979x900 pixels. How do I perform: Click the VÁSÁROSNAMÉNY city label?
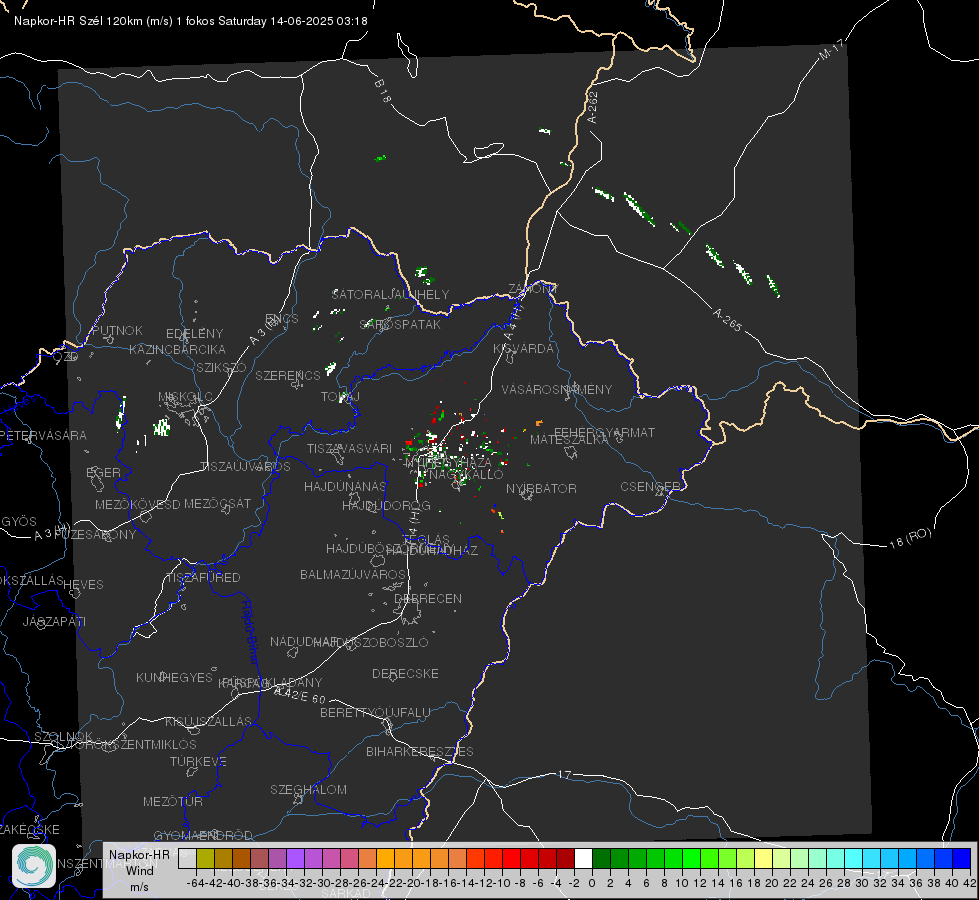click(x=557, y=389)
